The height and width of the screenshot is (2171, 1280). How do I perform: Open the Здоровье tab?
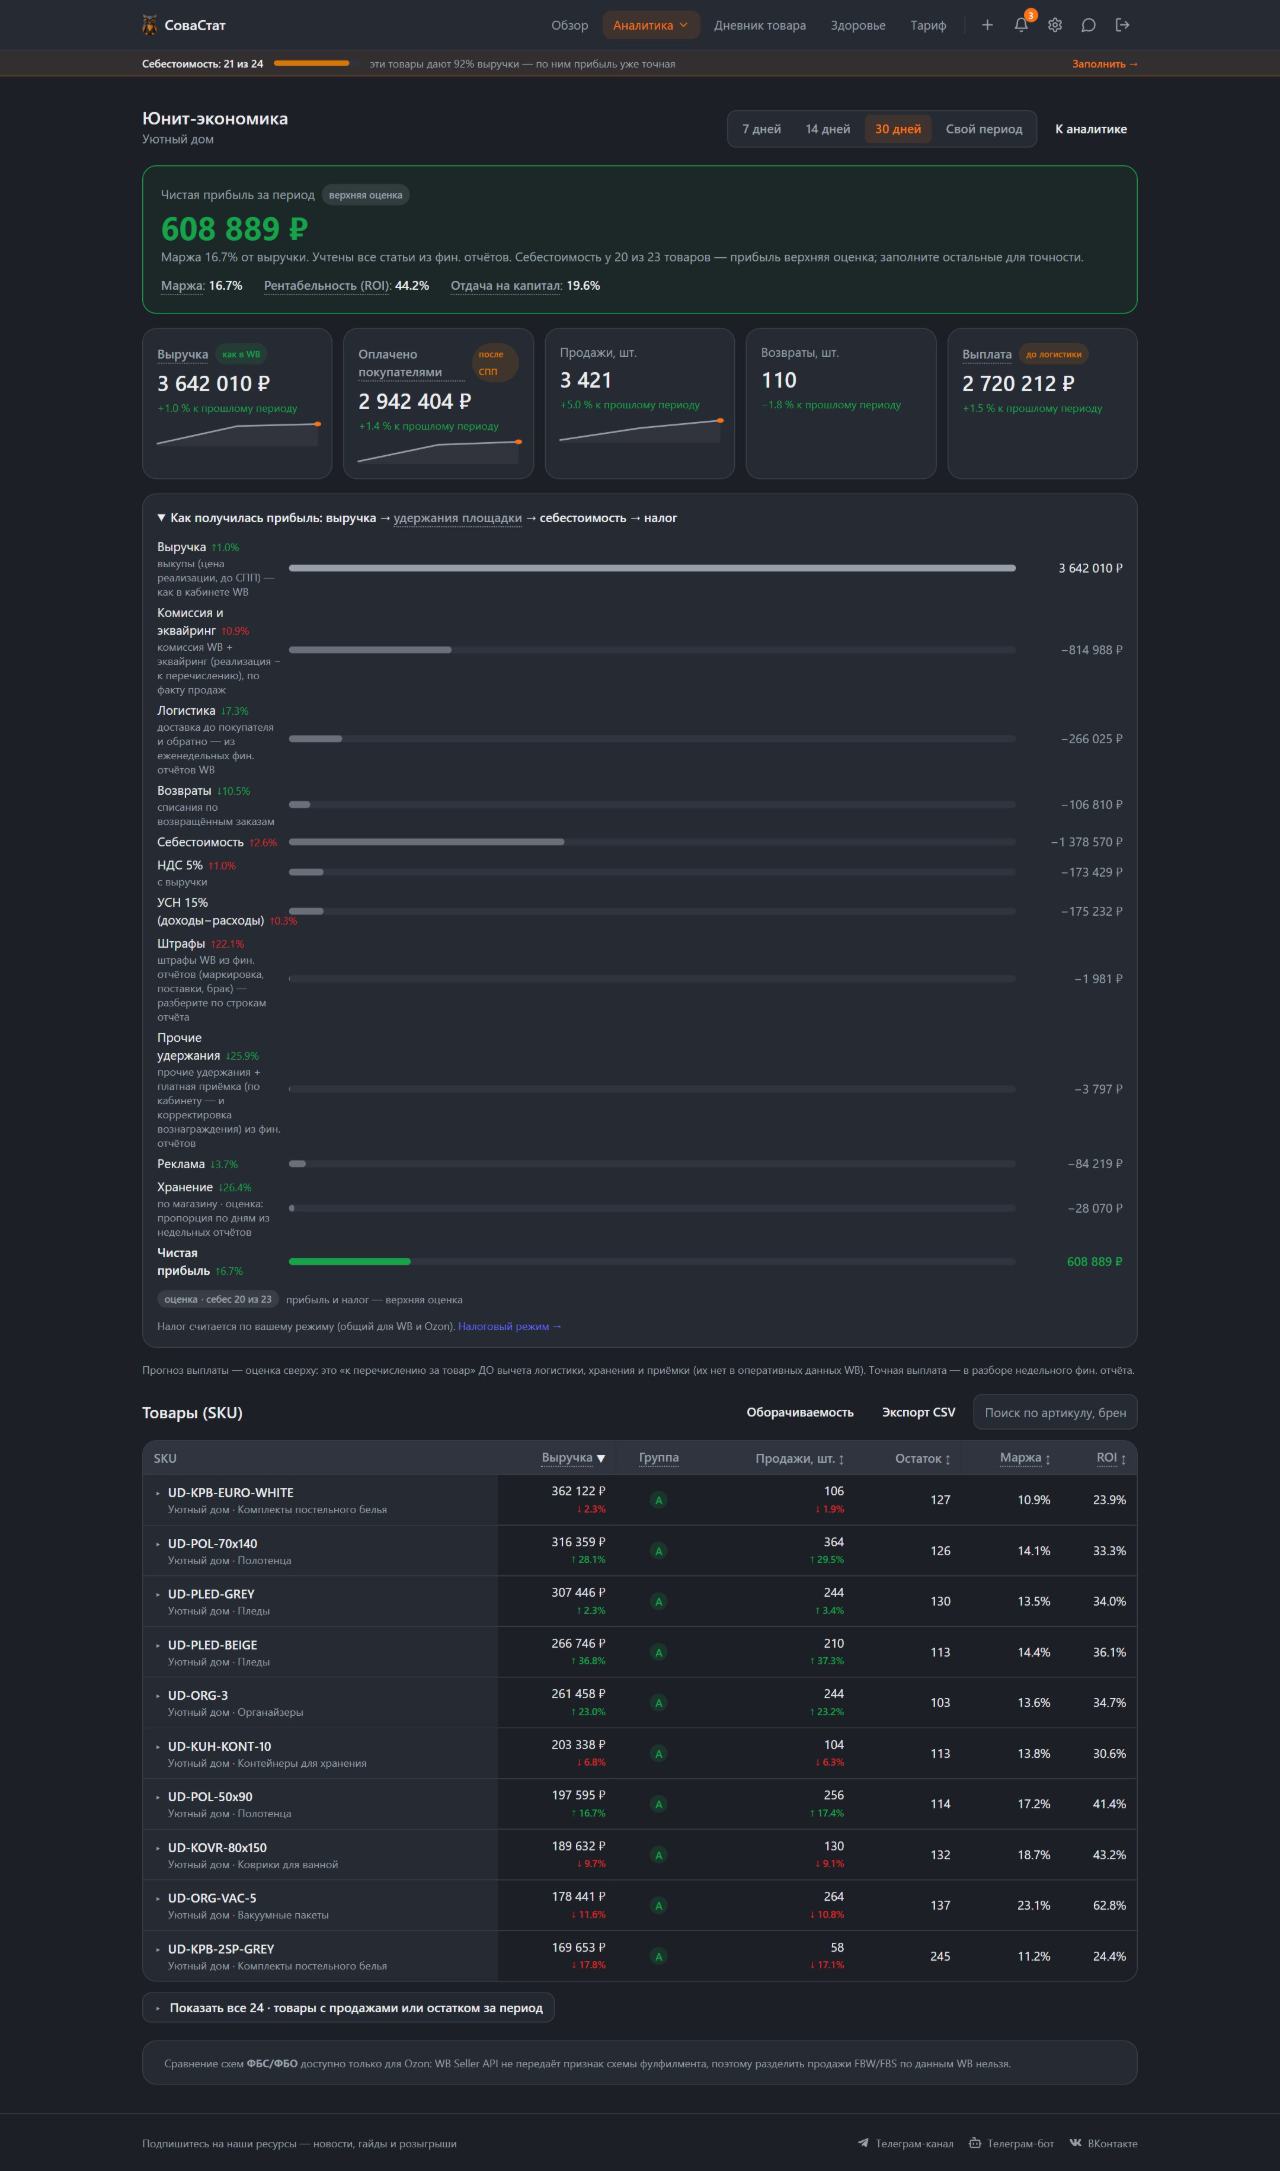(x=858, y=25)
